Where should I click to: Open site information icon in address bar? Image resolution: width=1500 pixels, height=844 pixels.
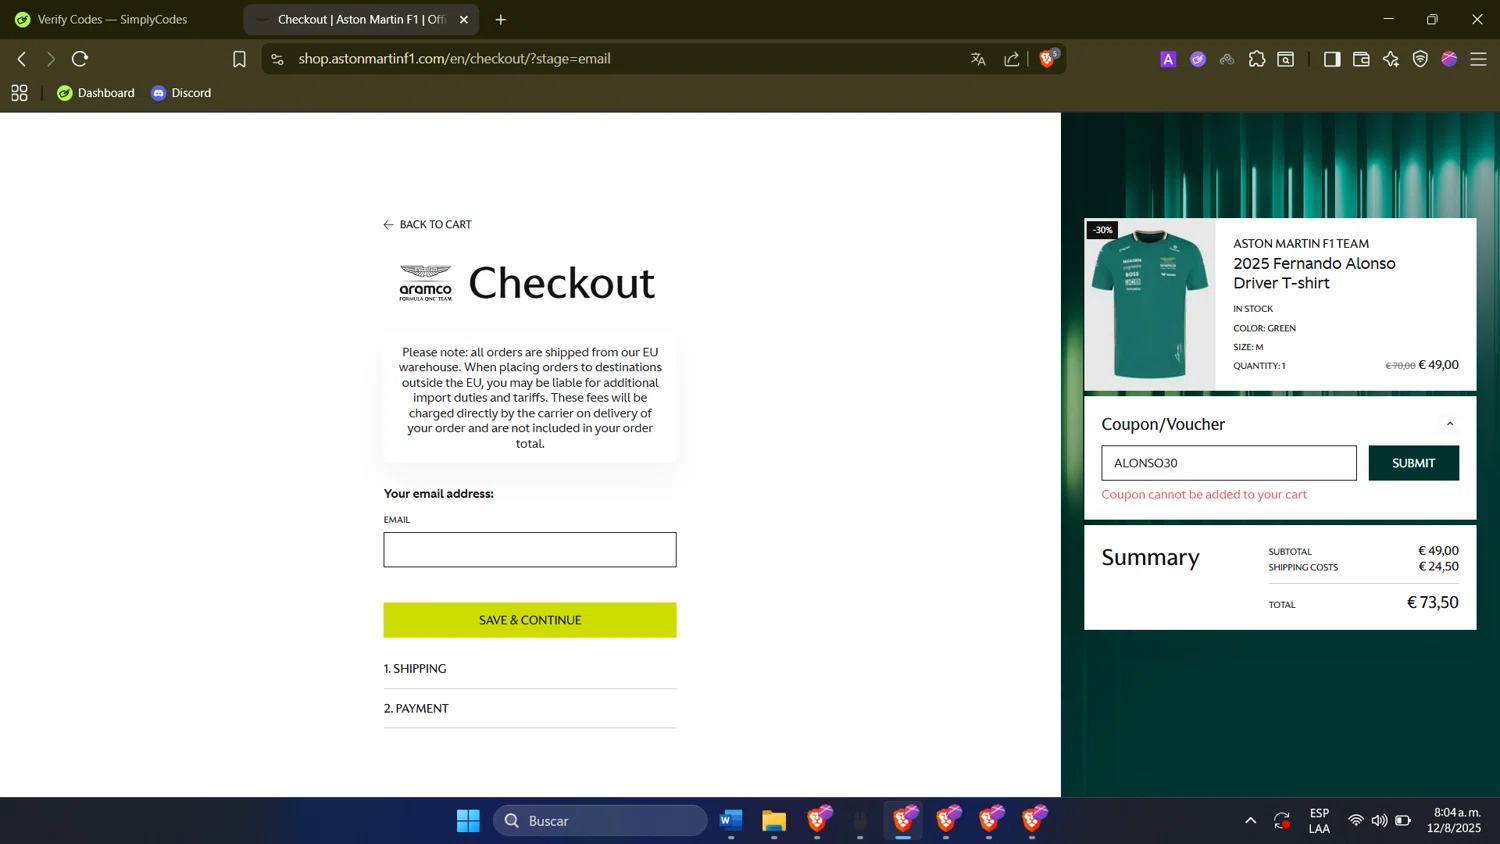278,59
